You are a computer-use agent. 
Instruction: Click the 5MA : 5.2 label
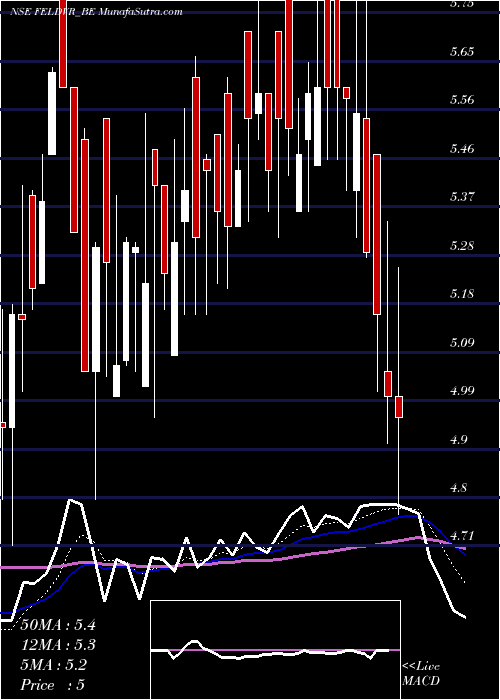tap(54, 664)
